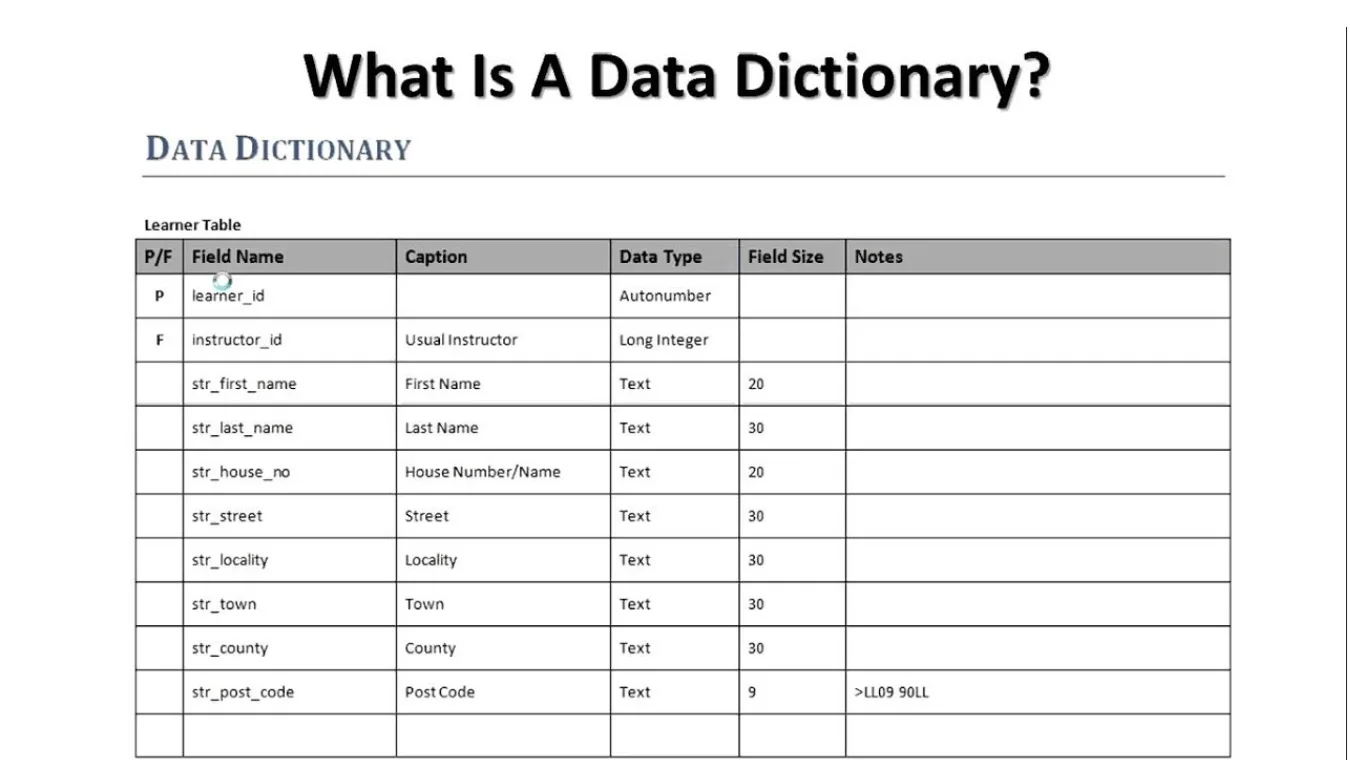
Task: Click the field size cell containing 9
Action: tap(752, 692)
